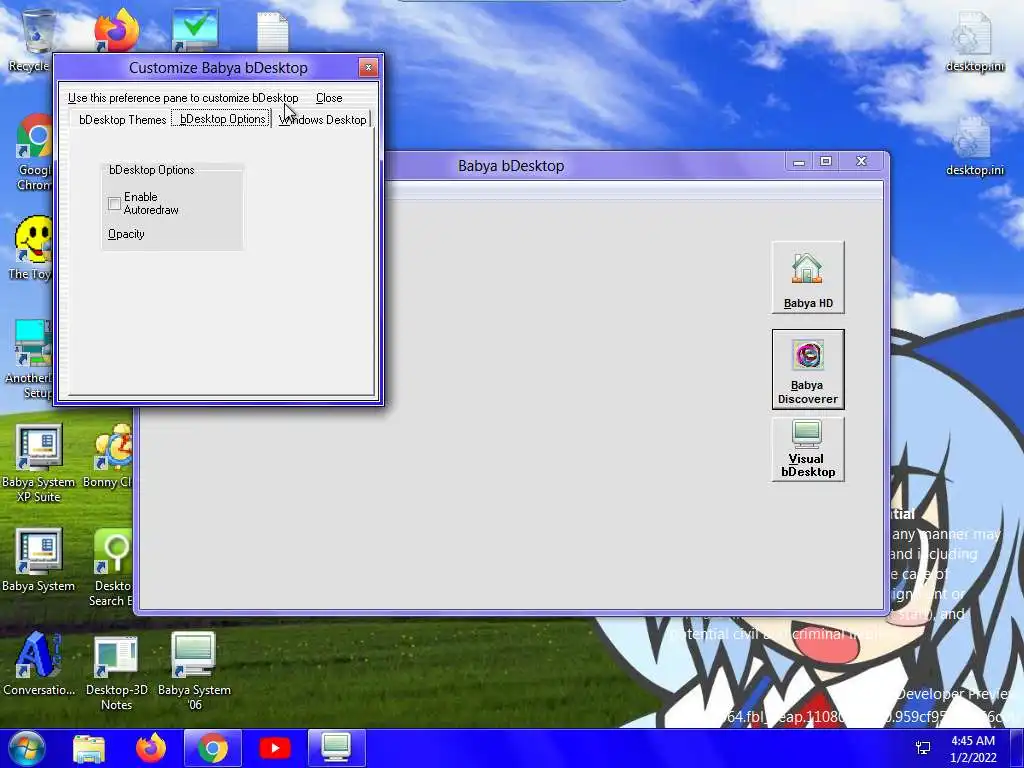
Task: Open the text document desktop icon
Action: click(x=272, y=31)
